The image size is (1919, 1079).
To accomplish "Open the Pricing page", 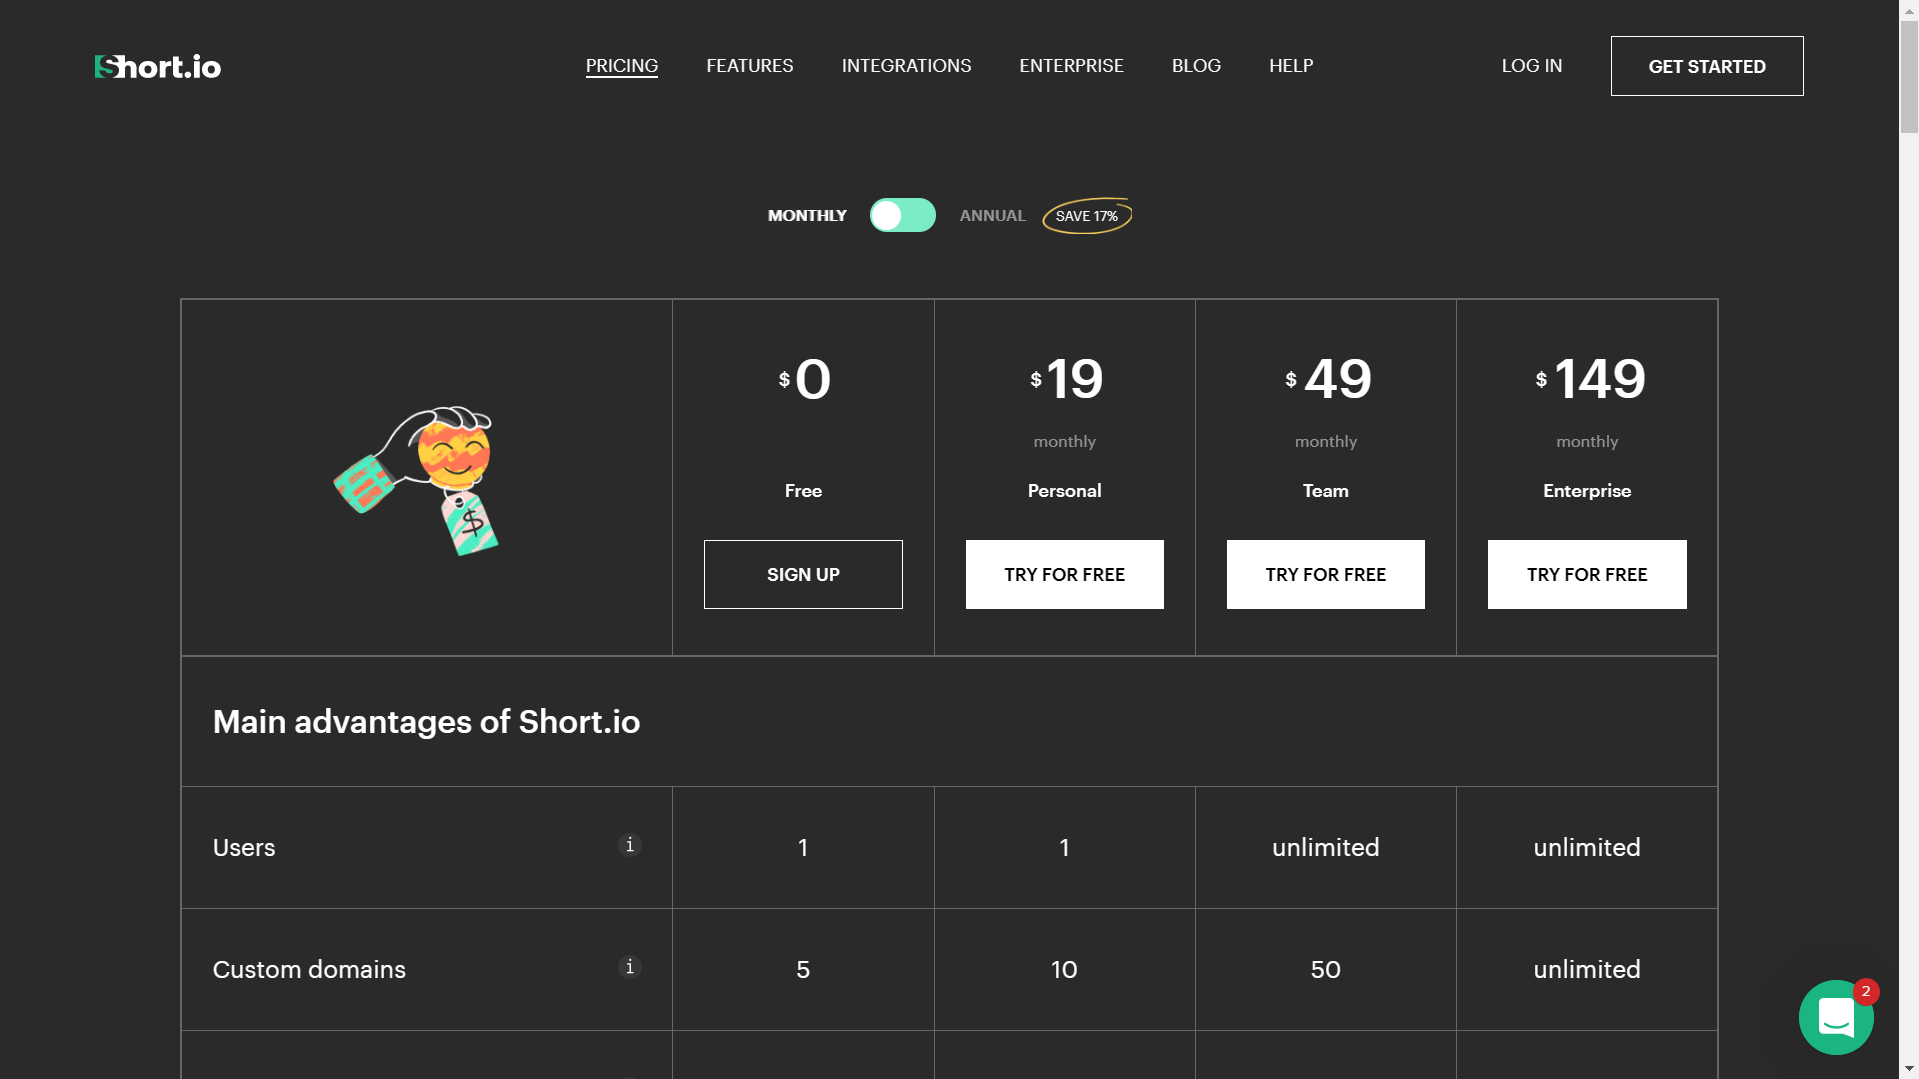I will coord(622,66).
